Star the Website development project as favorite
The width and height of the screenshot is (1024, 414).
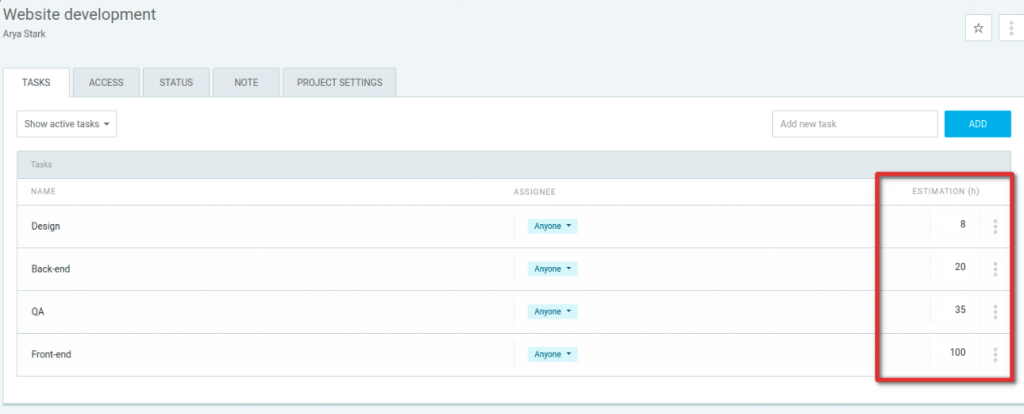978,28
